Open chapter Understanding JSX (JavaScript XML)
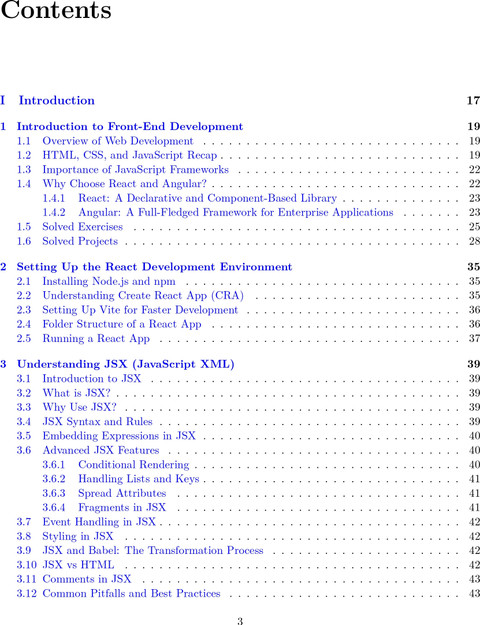Screen dimensions: 480x625 (x=126, y=364)
